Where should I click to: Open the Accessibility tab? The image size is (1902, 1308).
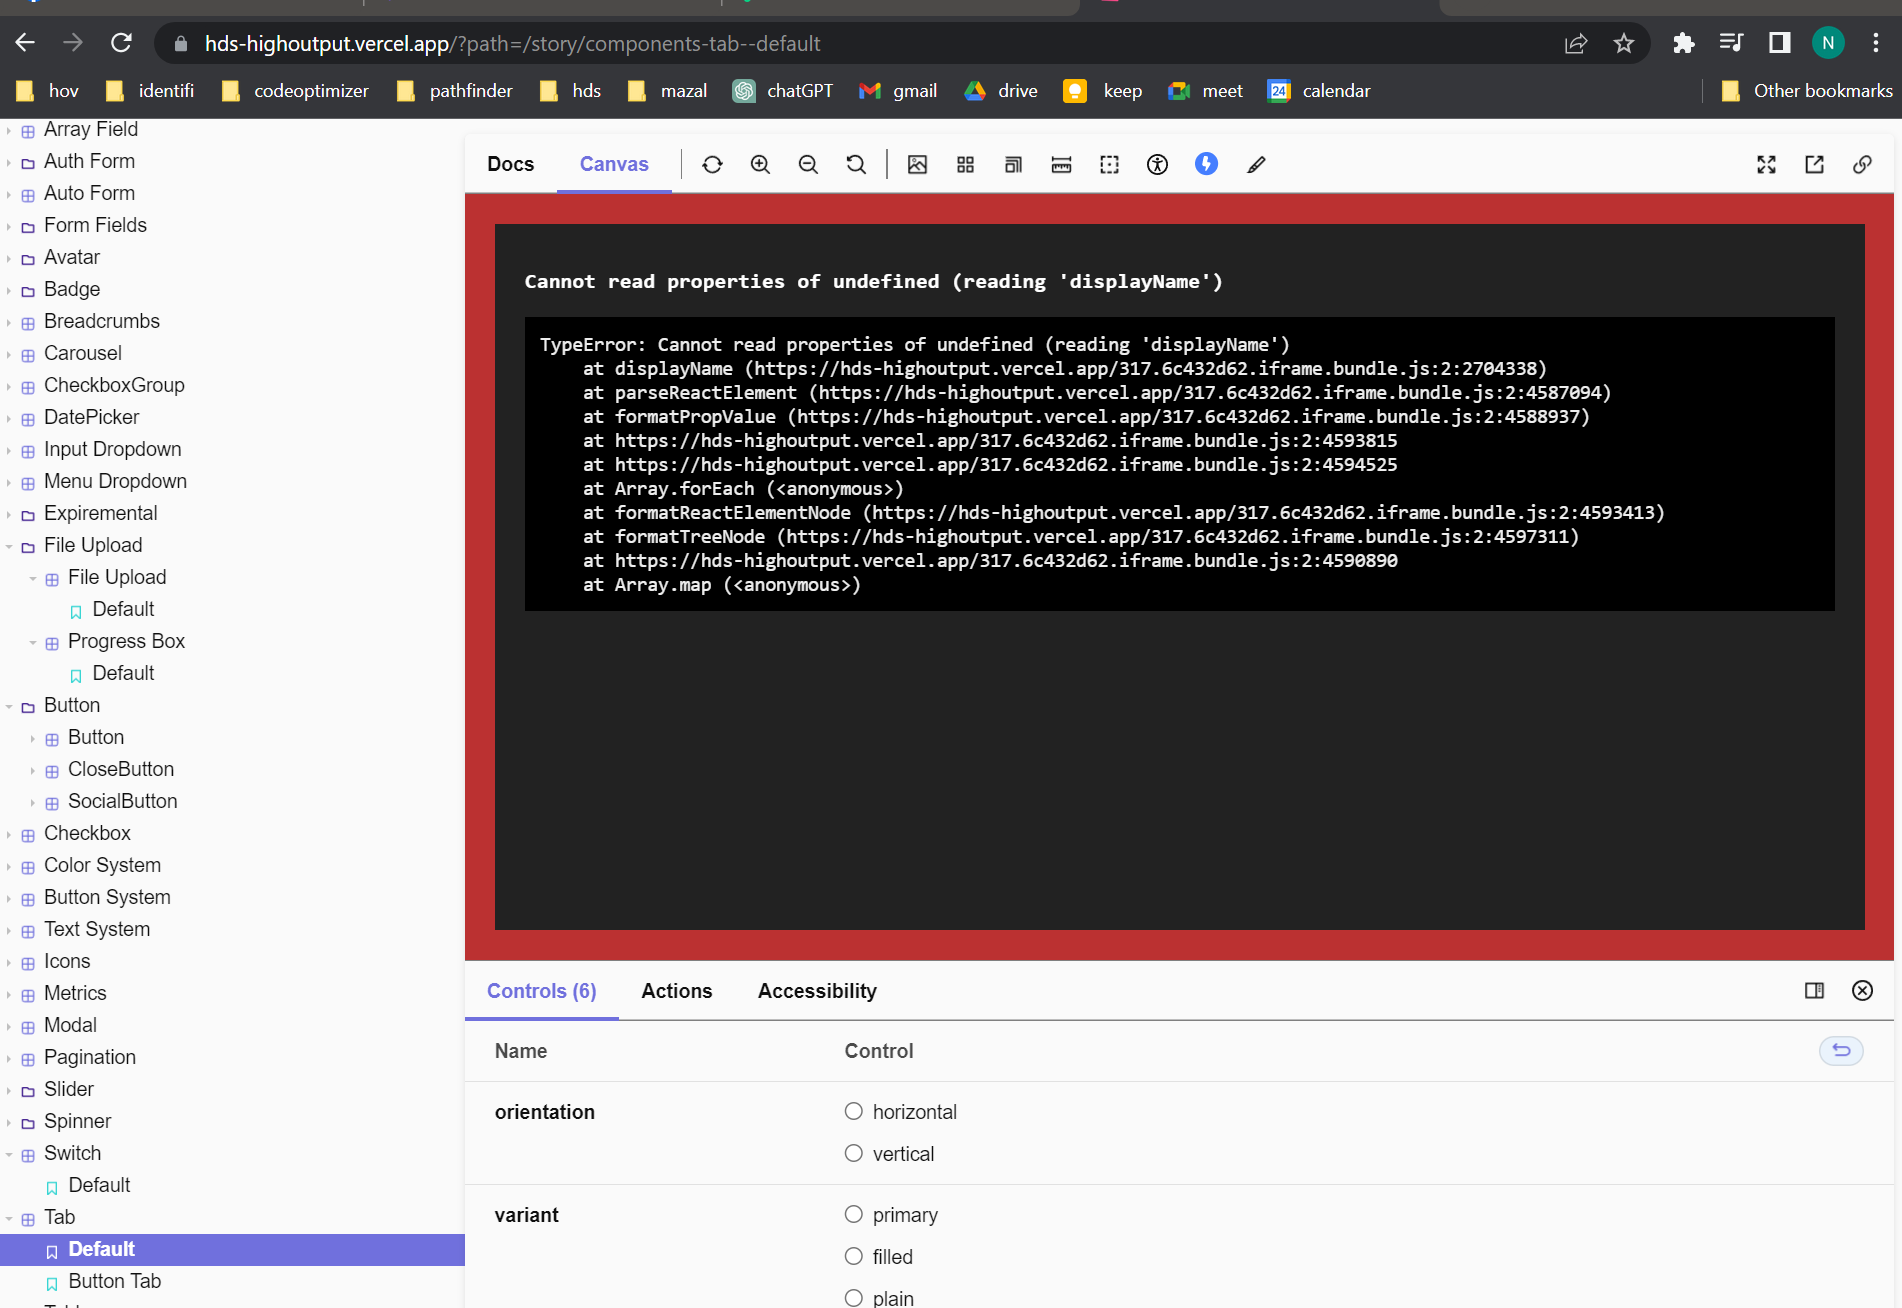click(x=817, y=991)
